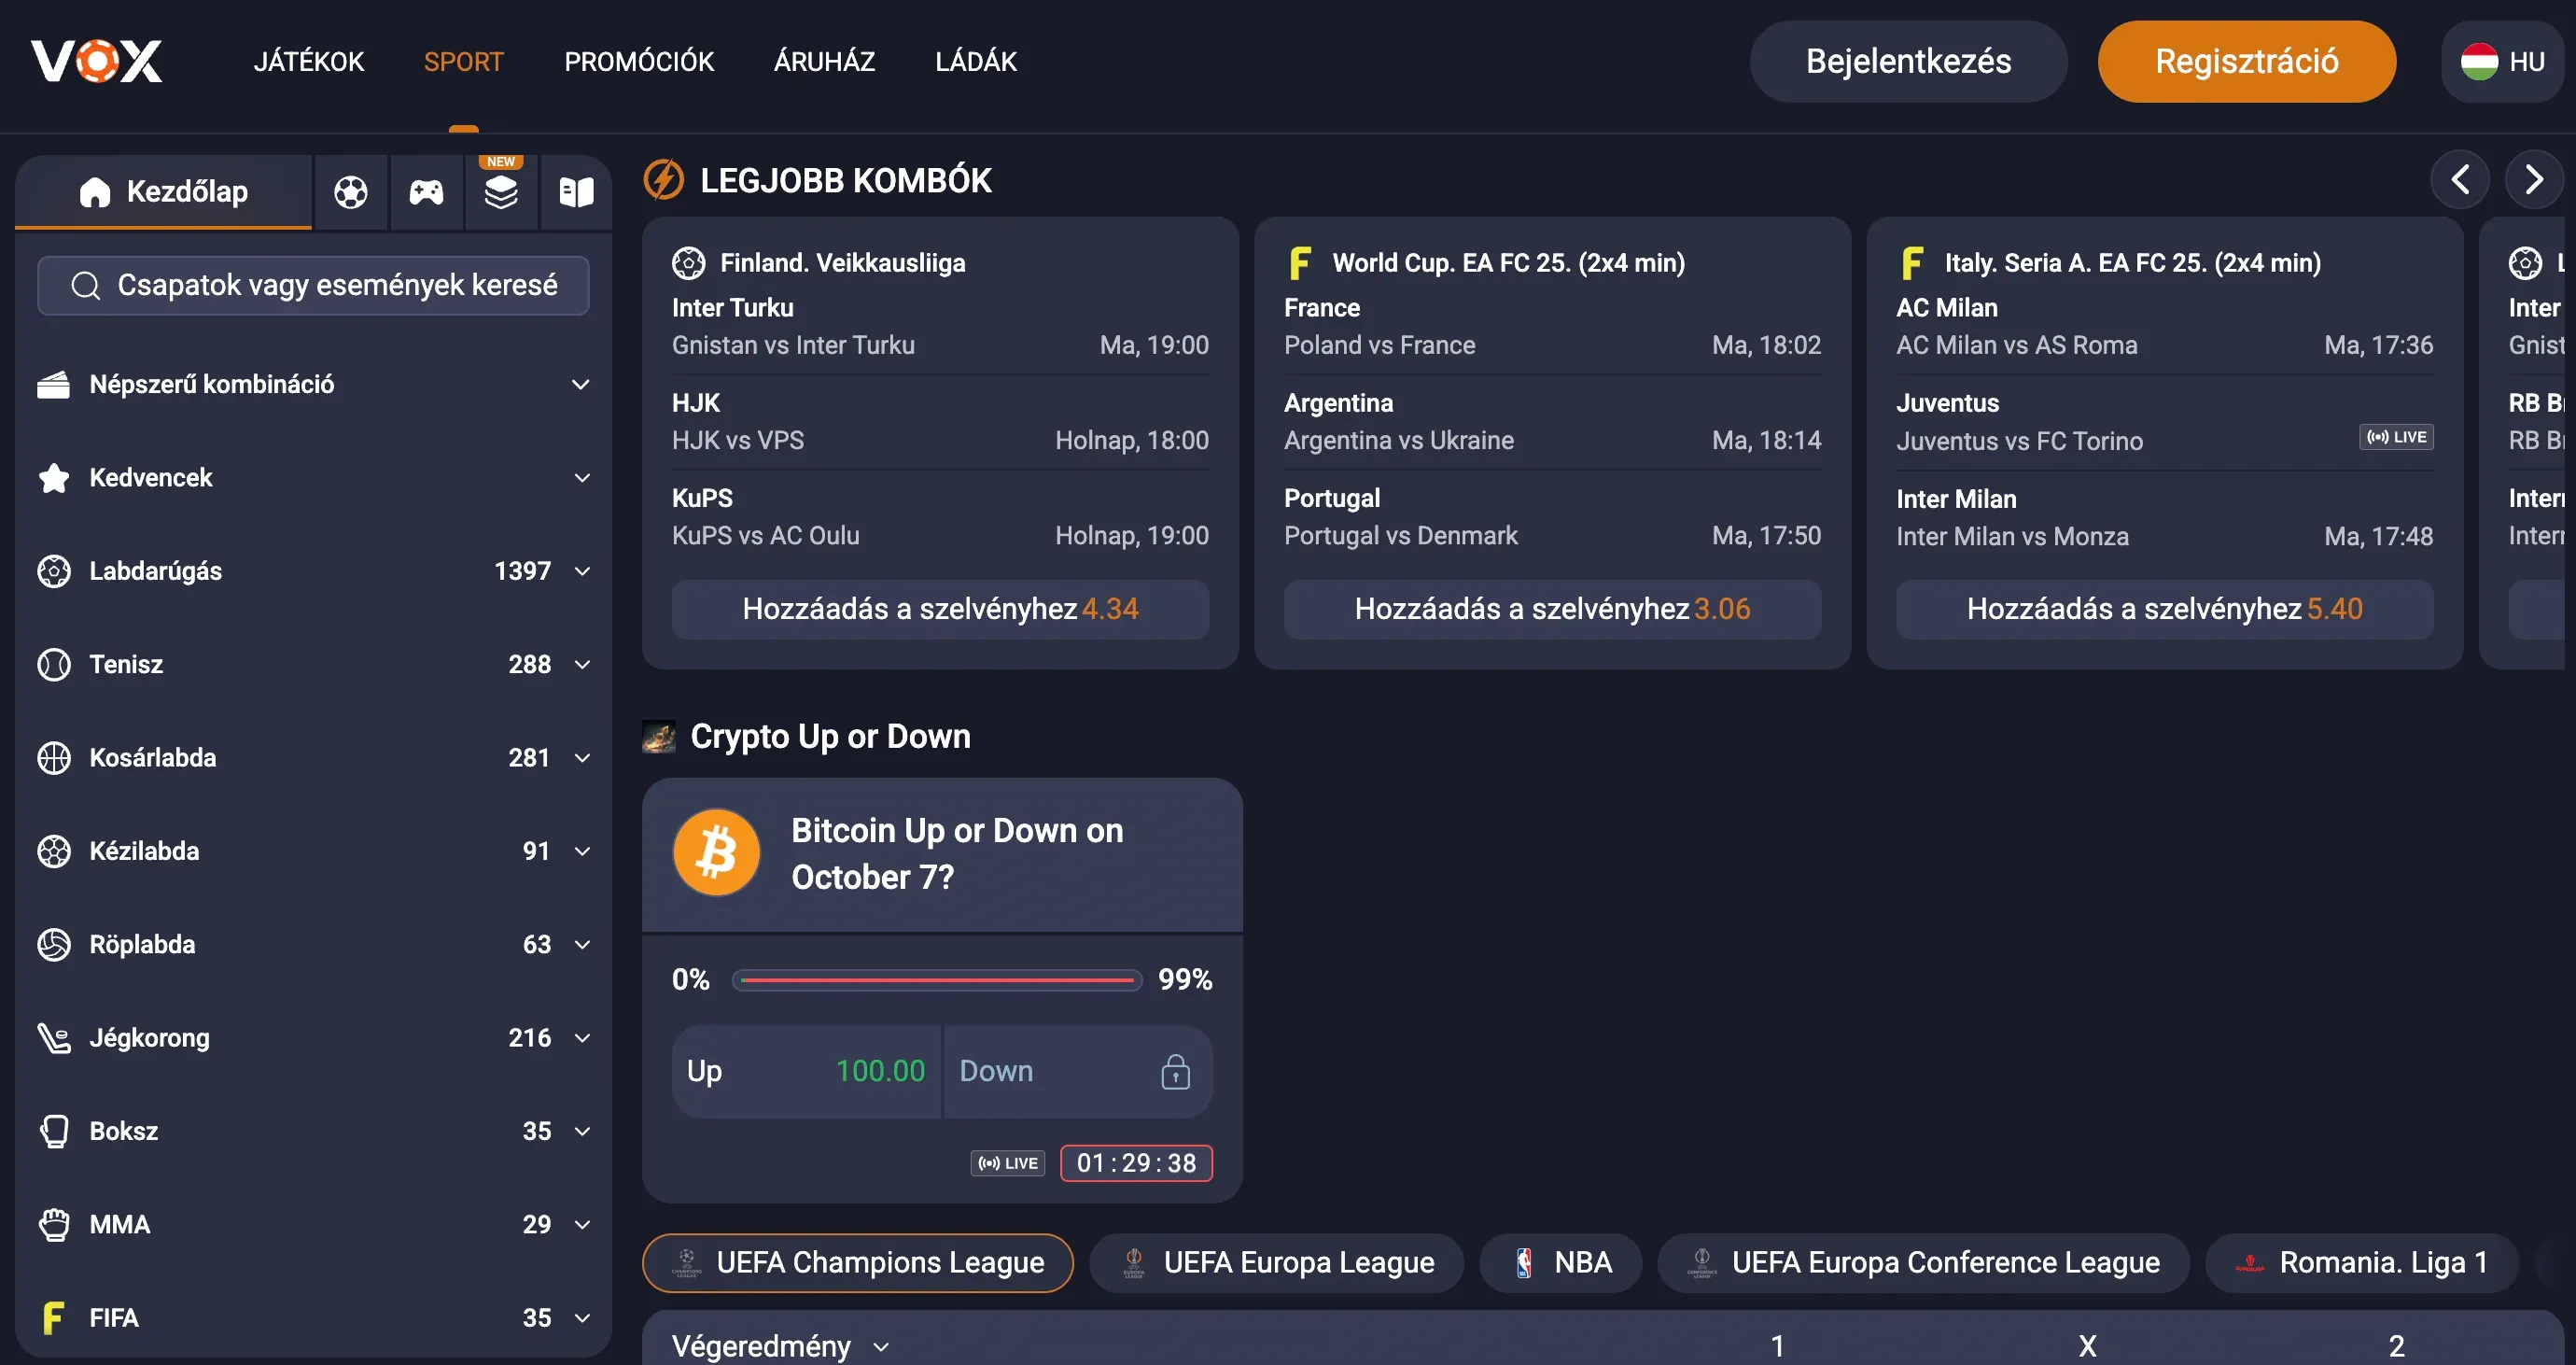Click the Regisztráció button

2246,62
